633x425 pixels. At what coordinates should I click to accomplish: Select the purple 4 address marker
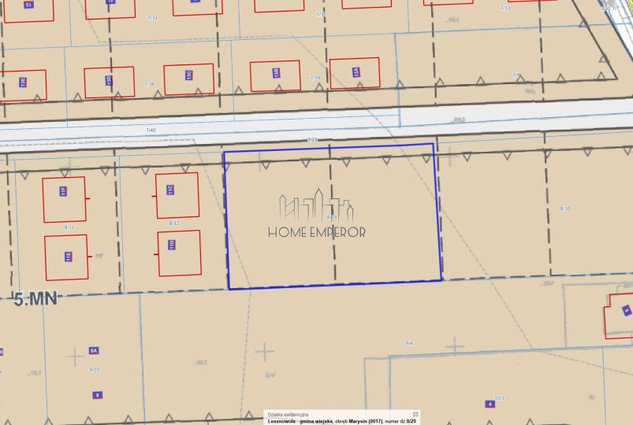[490, 404]
